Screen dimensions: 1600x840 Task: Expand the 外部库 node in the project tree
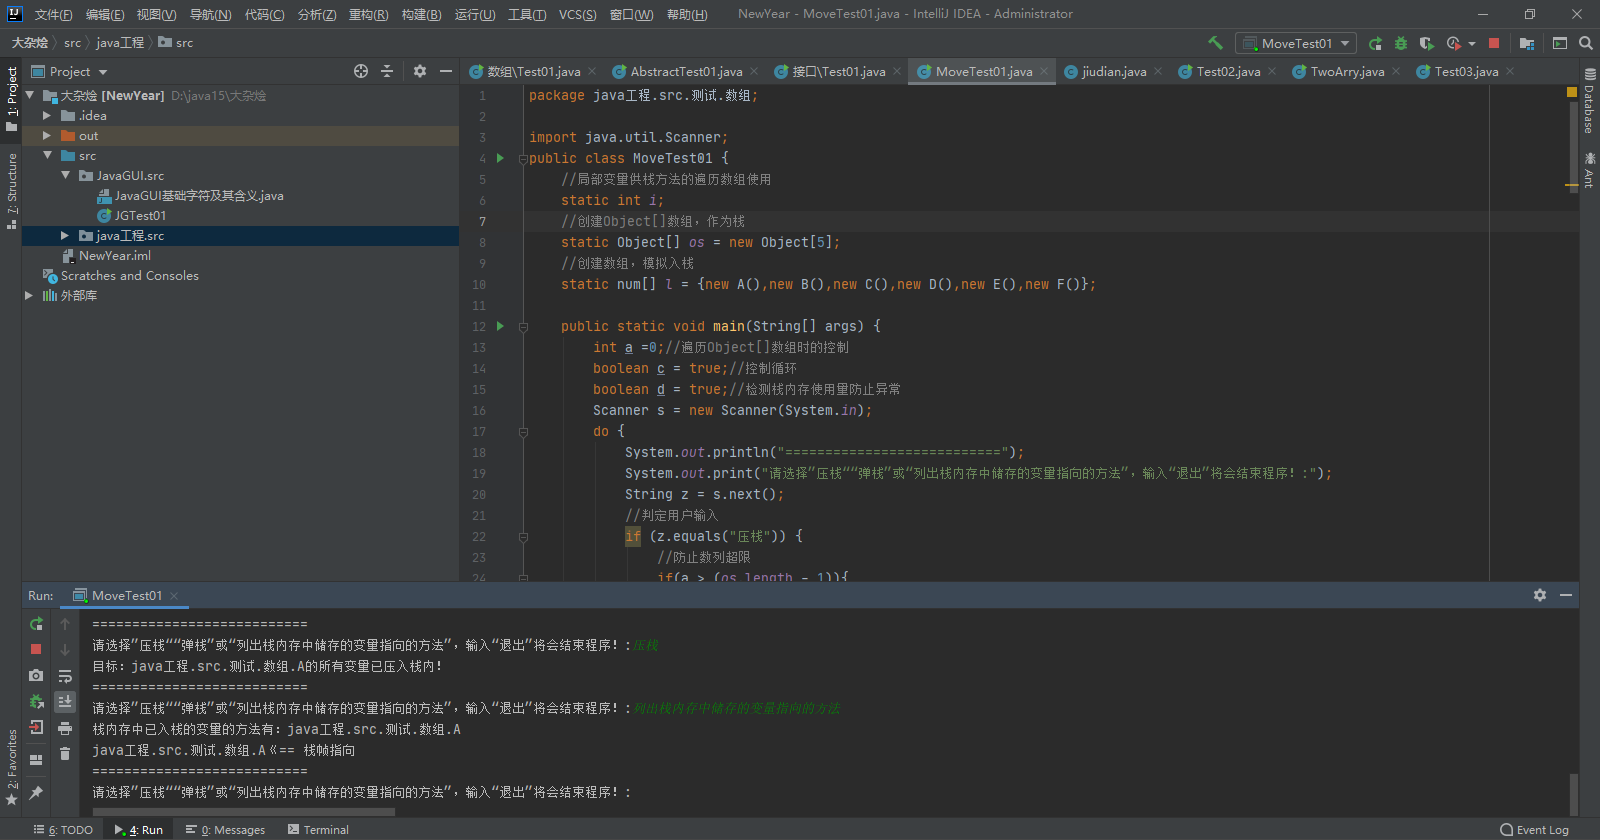(x=29, y=296)
